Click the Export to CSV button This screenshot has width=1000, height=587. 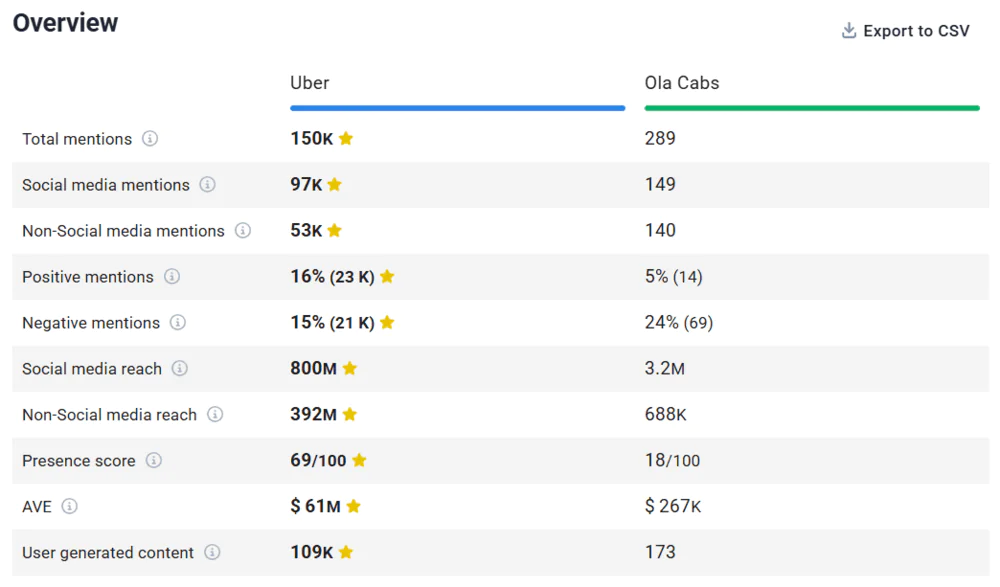pyautogui.click(x=905, y=31)
